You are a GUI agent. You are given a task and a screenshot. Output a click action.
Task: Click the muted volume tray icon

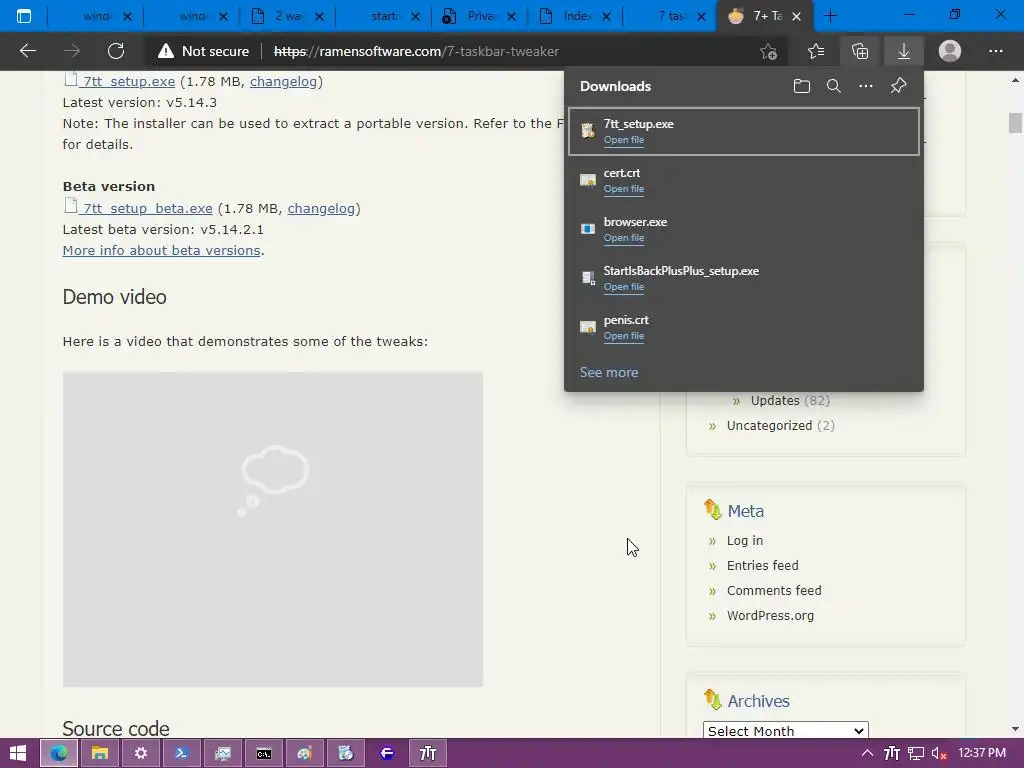click(939, 753)
